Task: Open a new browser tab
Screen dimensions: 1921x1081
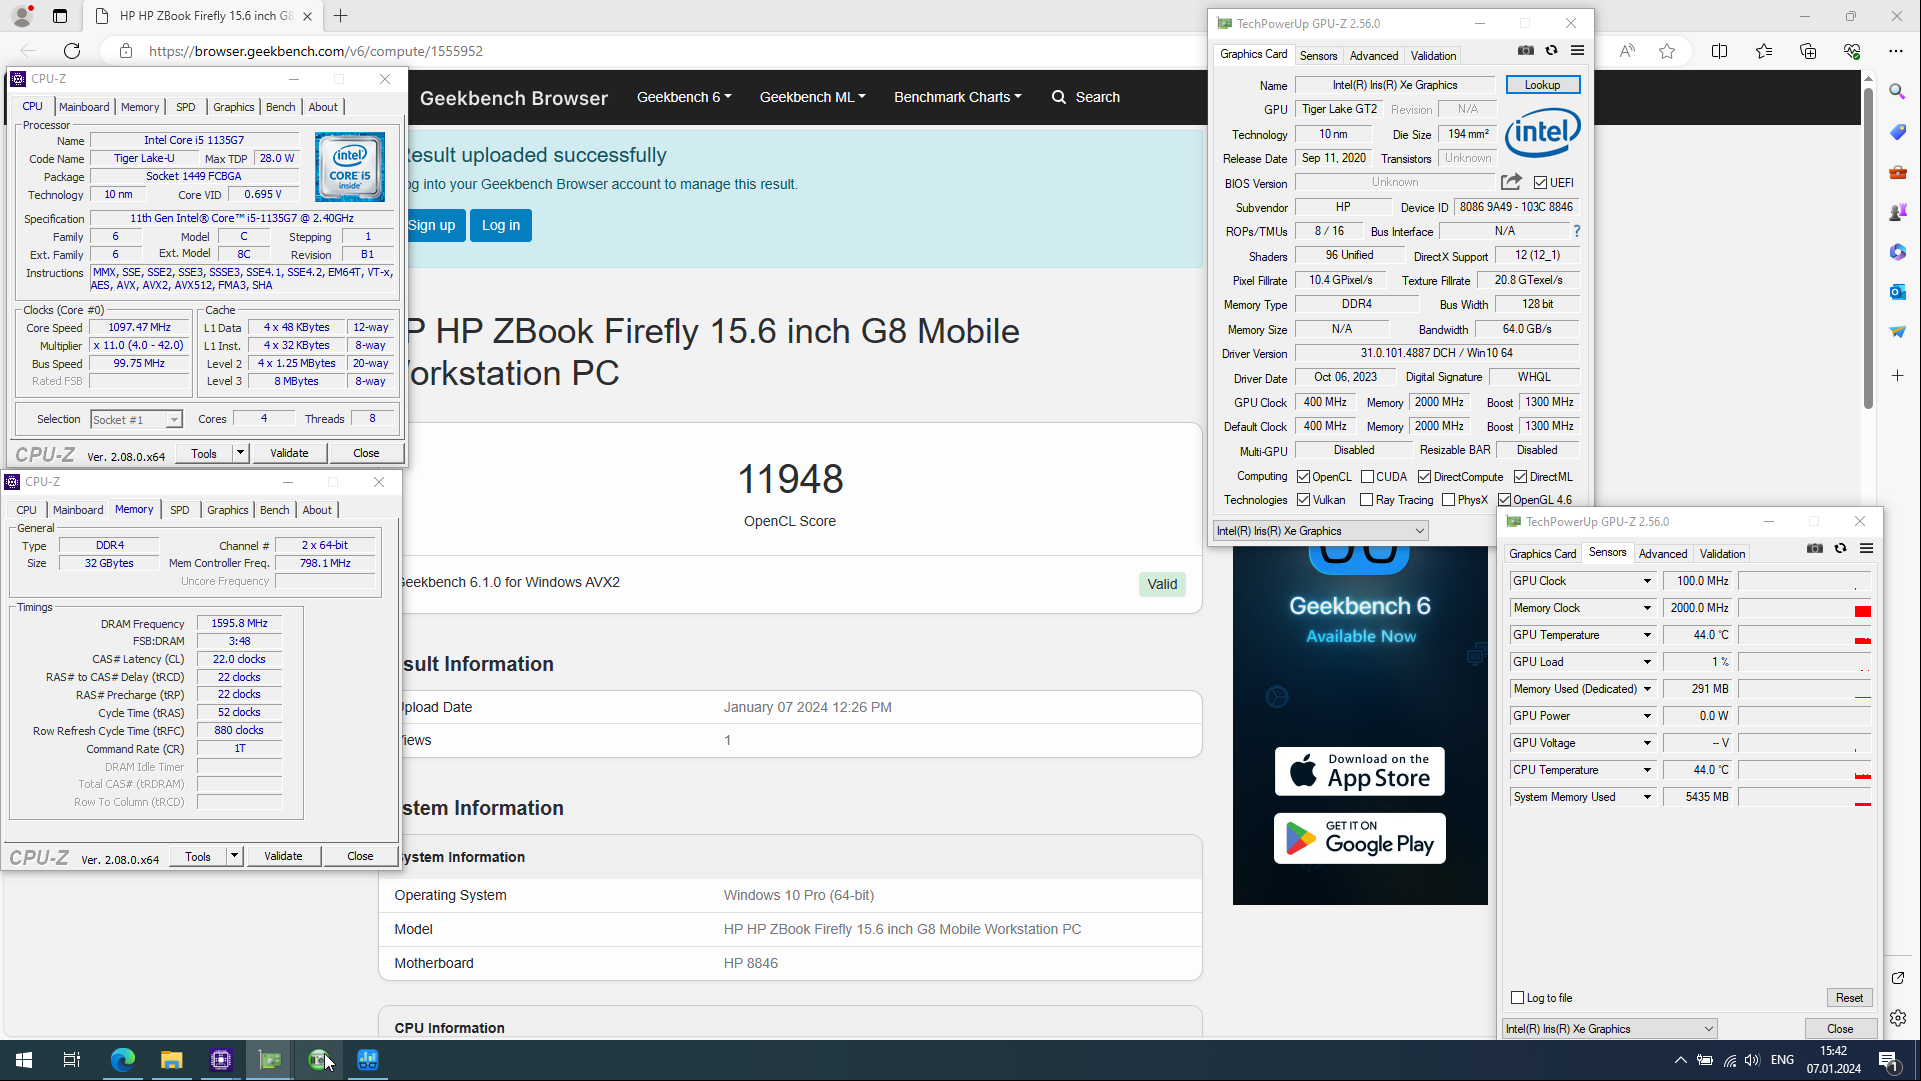Action: tap(341, 16)
